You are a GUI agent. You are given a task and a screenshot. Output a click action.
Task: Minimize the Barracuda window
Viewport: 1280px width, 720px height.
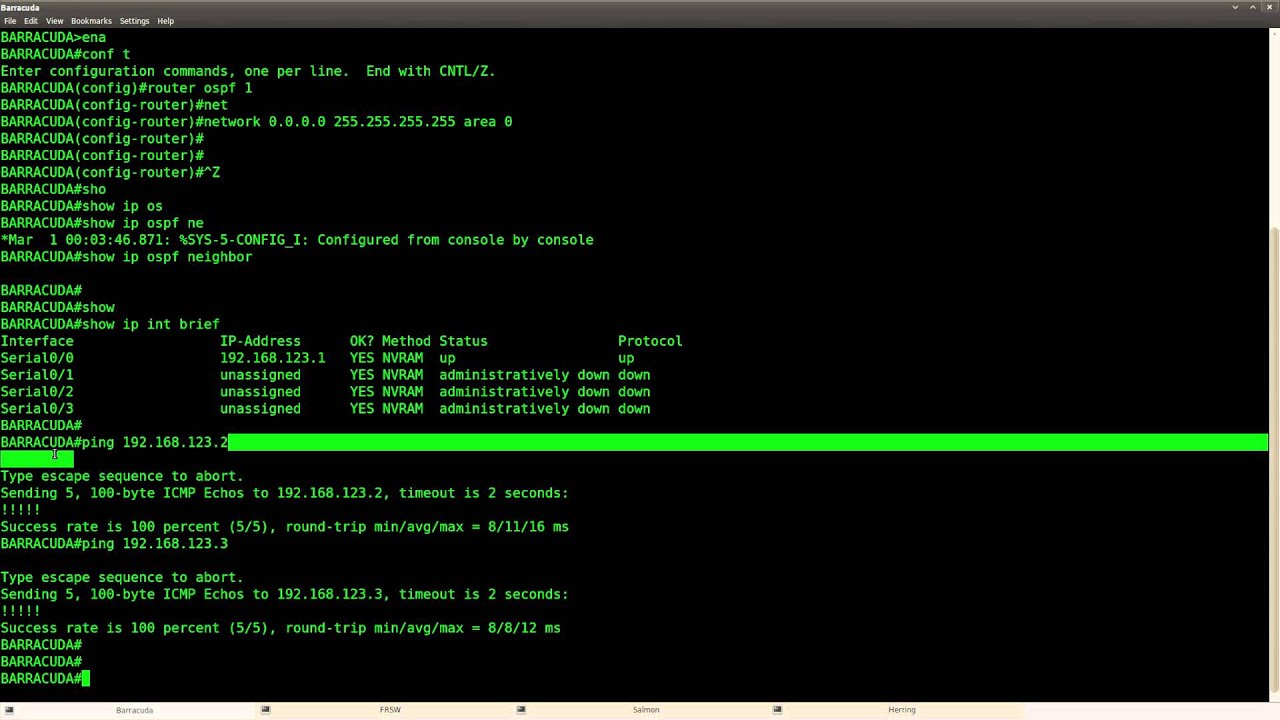click(x=1235, y=7)
